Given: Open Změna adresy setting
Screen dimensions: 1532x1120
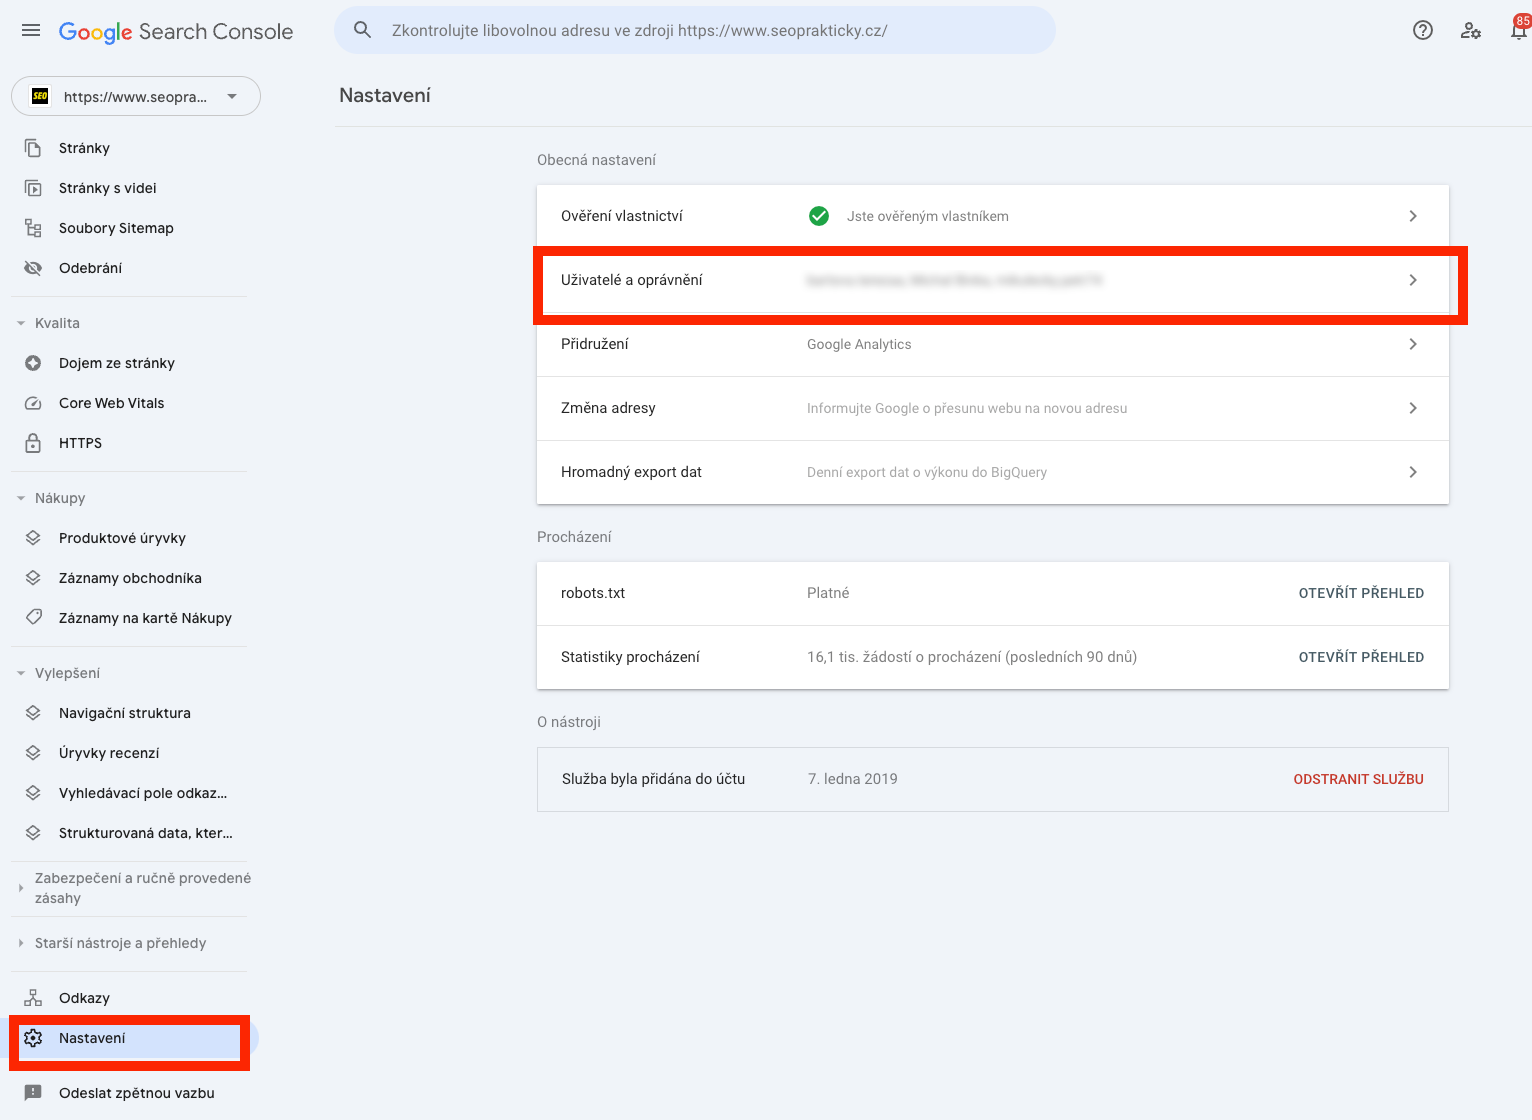Looking at the screenshot, I should [993, 408].
